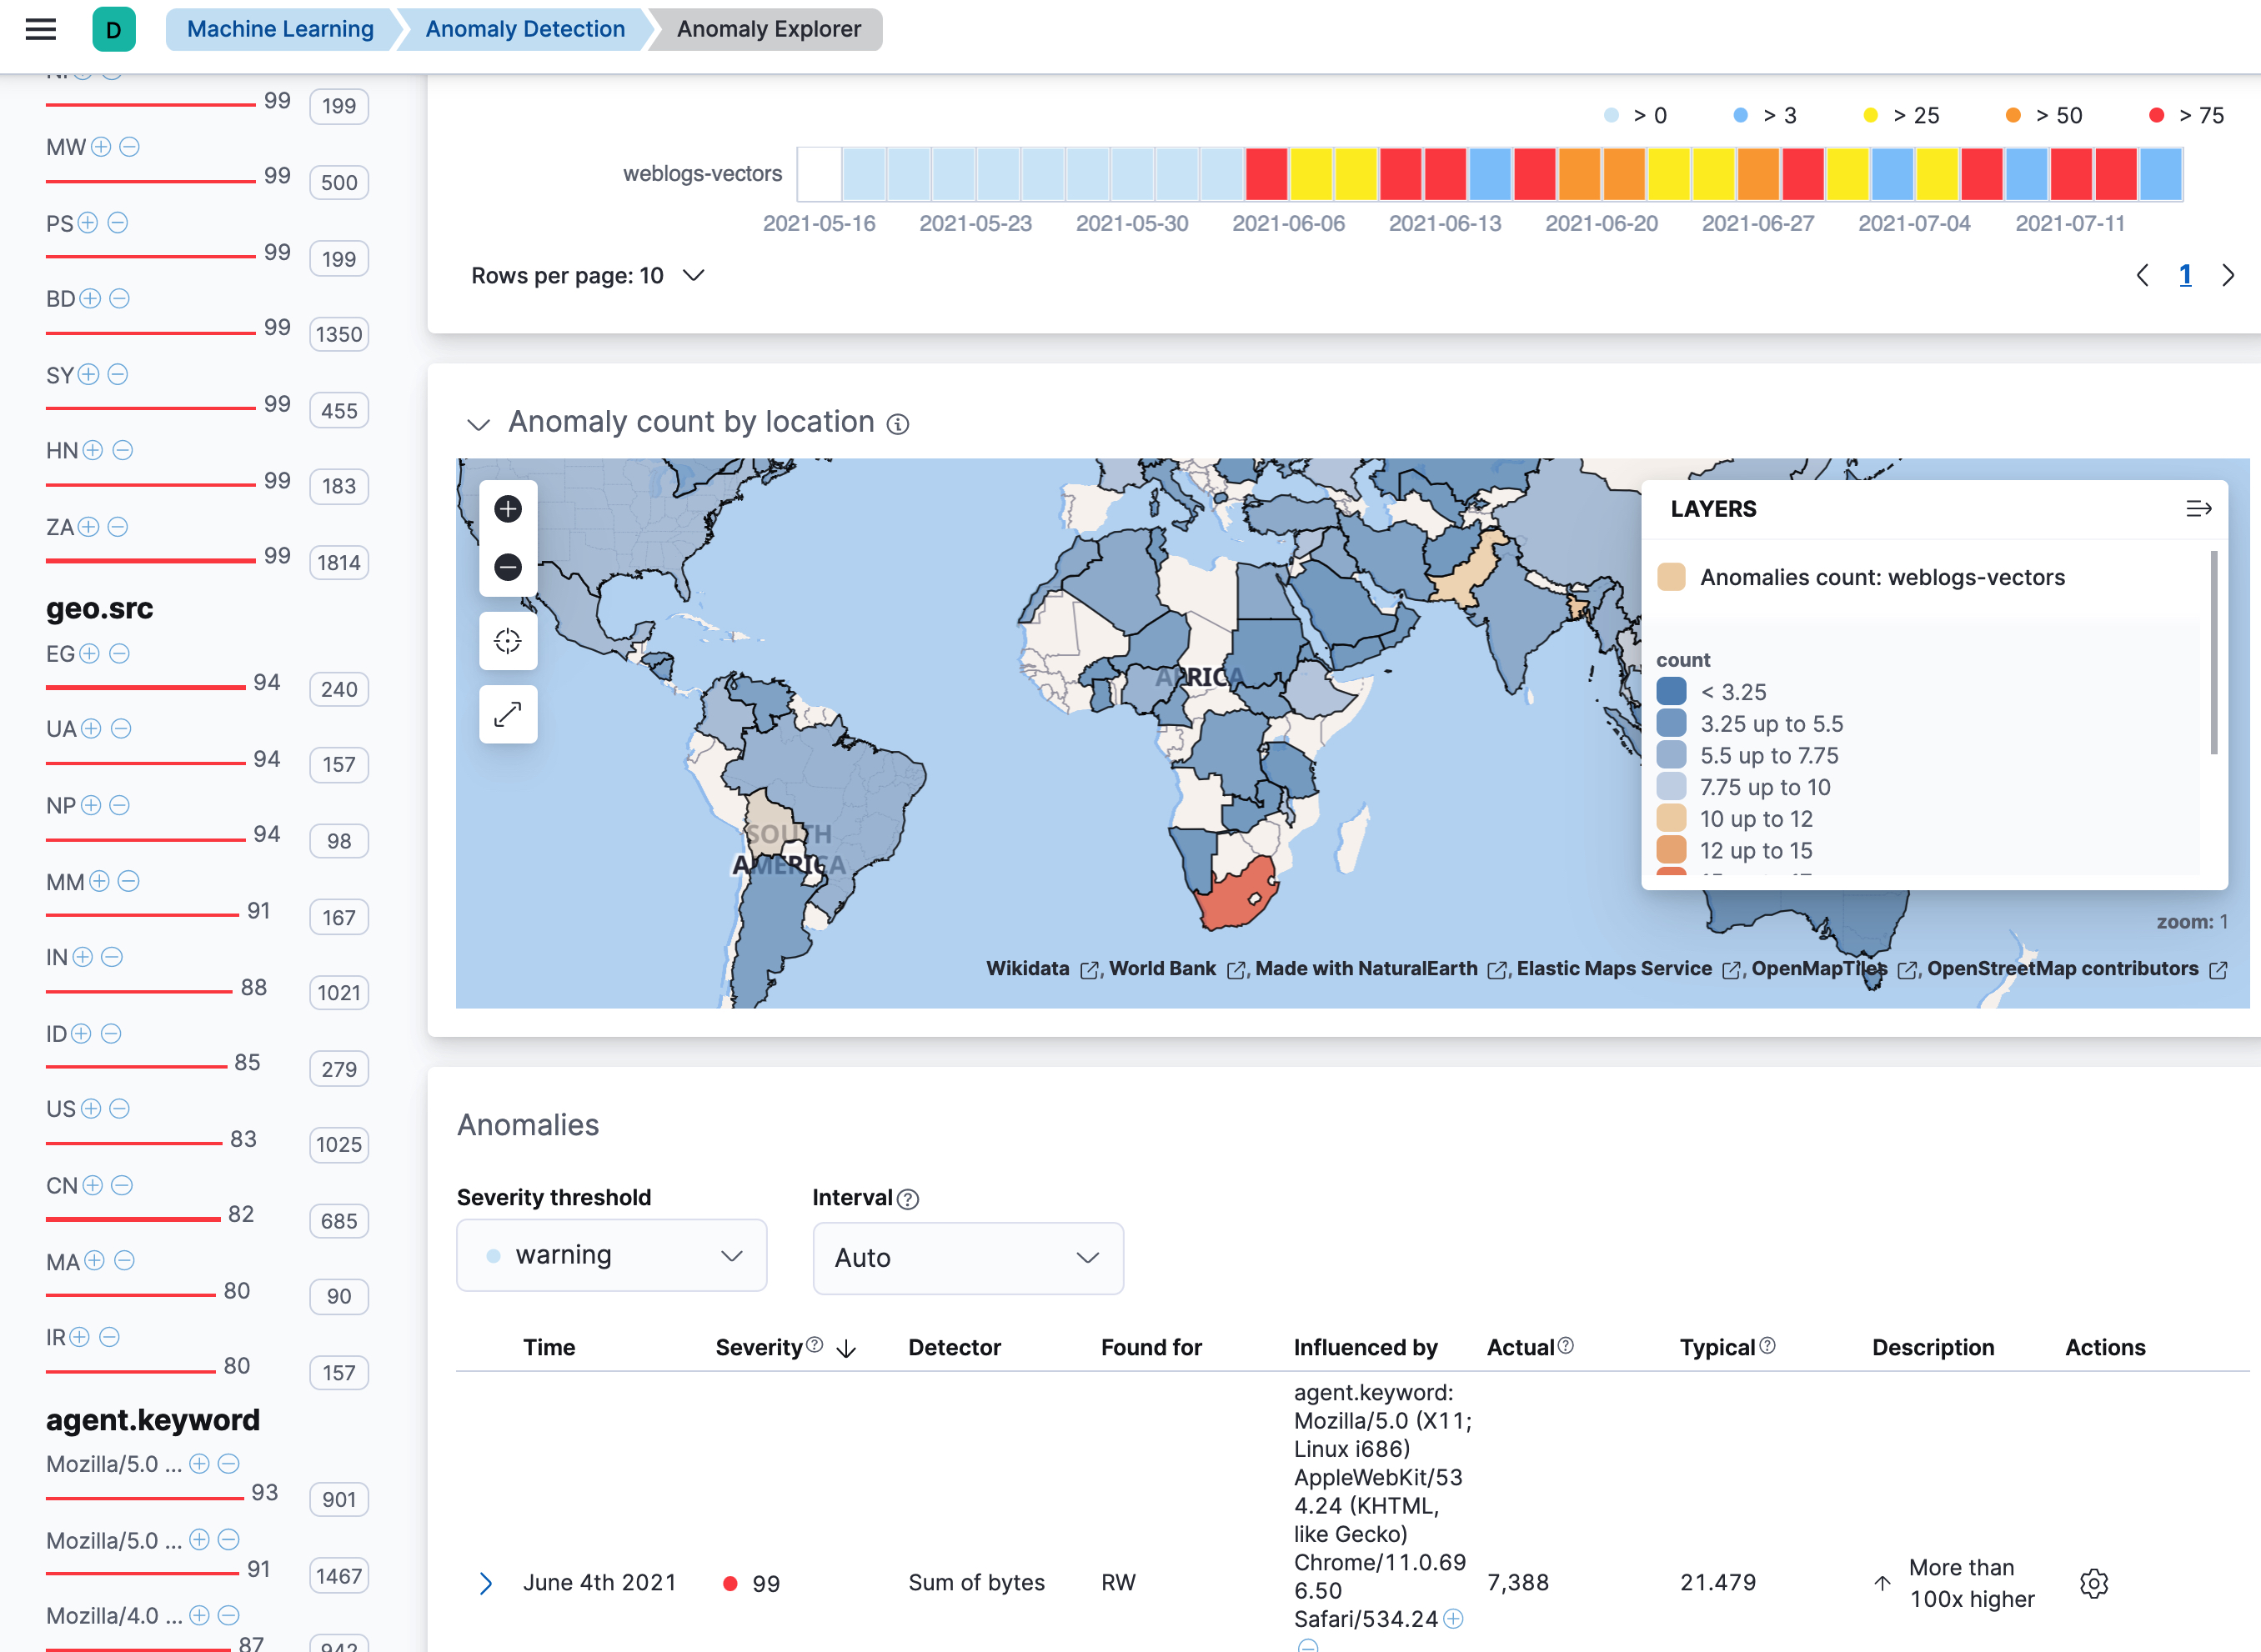Click the map zoom in button

508,509
